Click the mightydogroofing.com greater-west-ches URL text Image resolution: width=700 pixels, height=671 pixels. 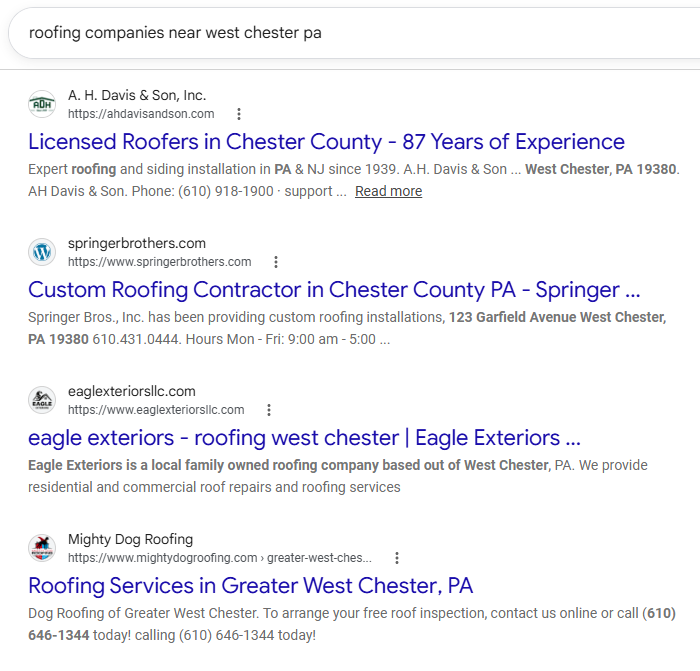pyautogui.click(x=220, y=558)
